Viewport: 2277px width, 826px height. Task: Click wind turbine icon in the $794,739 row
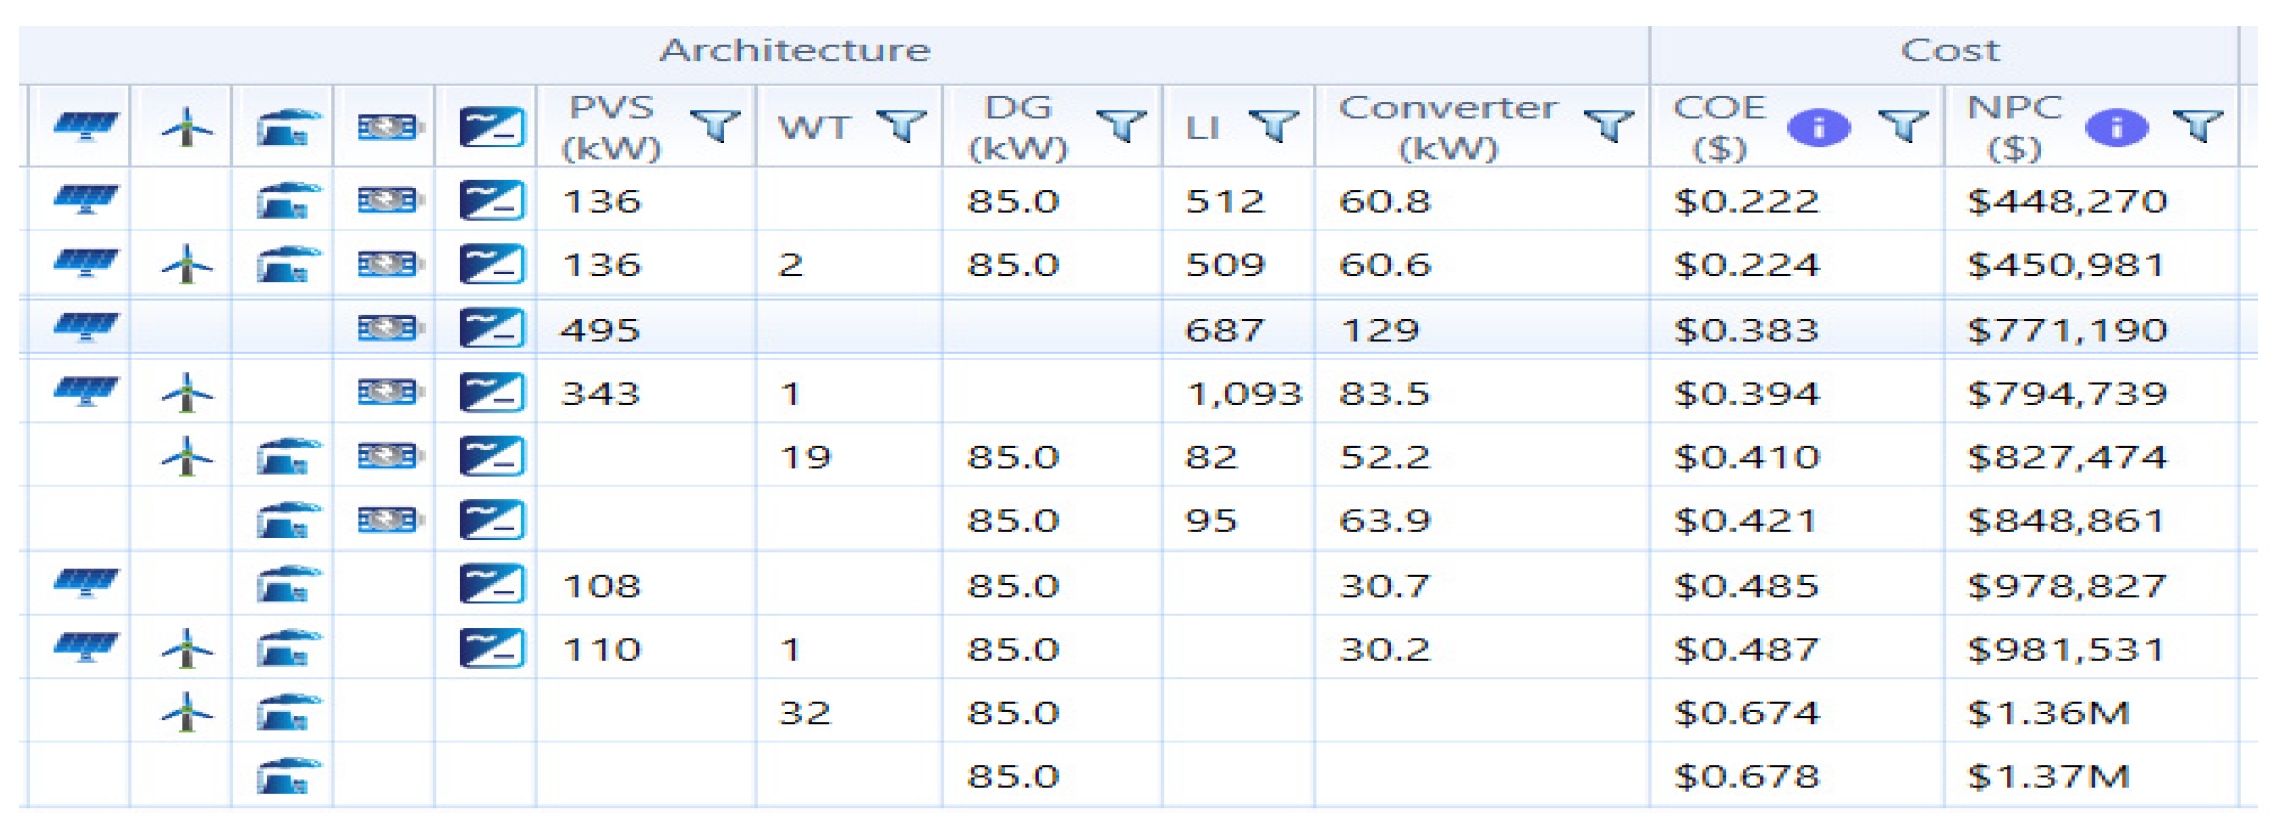pos(186,392)
